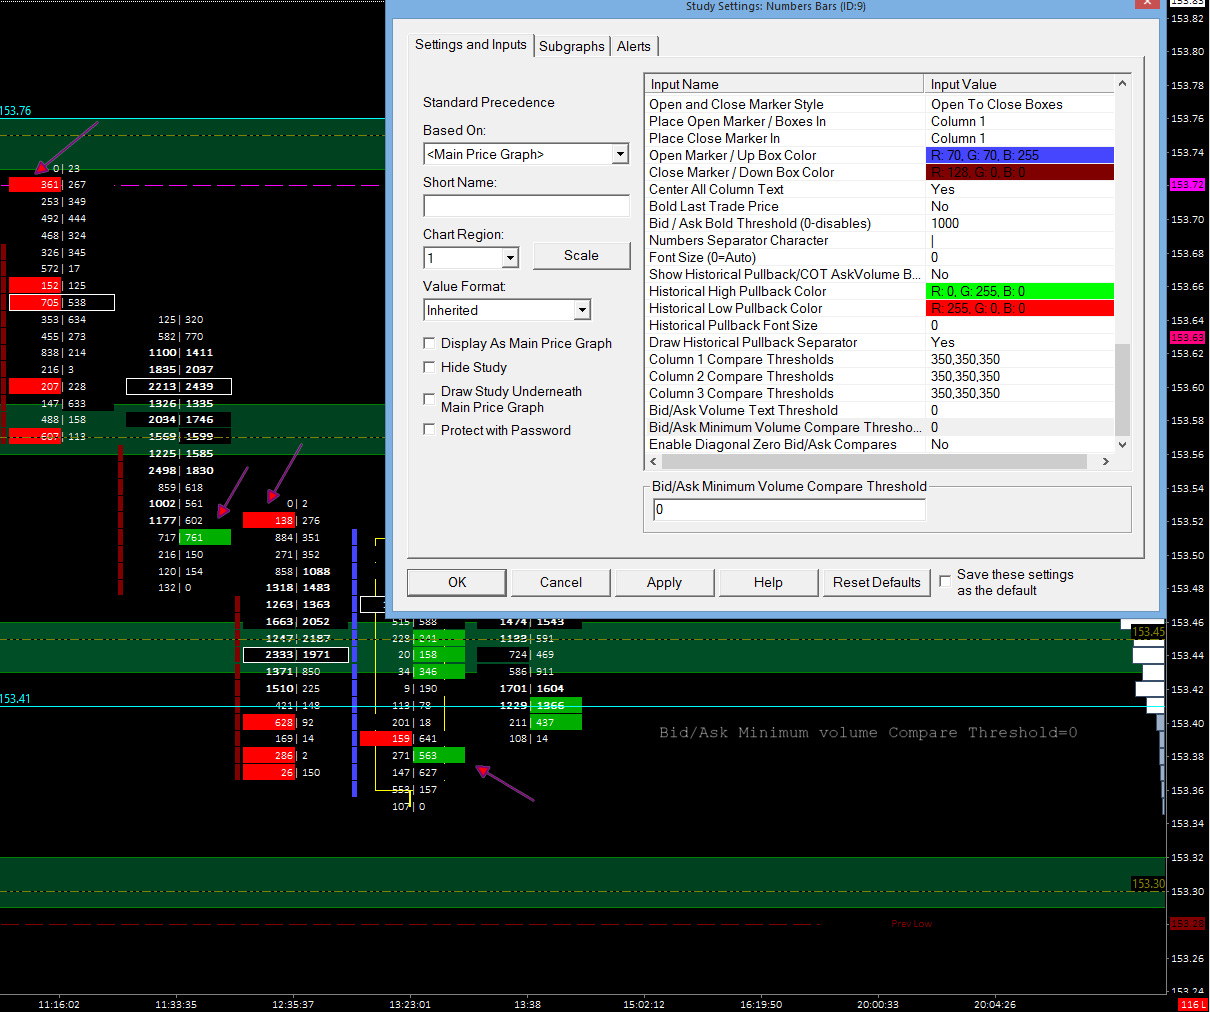Enable Display As Main Price Graph
This screenshot has height=1012, width=1210.
coord(430,343)
